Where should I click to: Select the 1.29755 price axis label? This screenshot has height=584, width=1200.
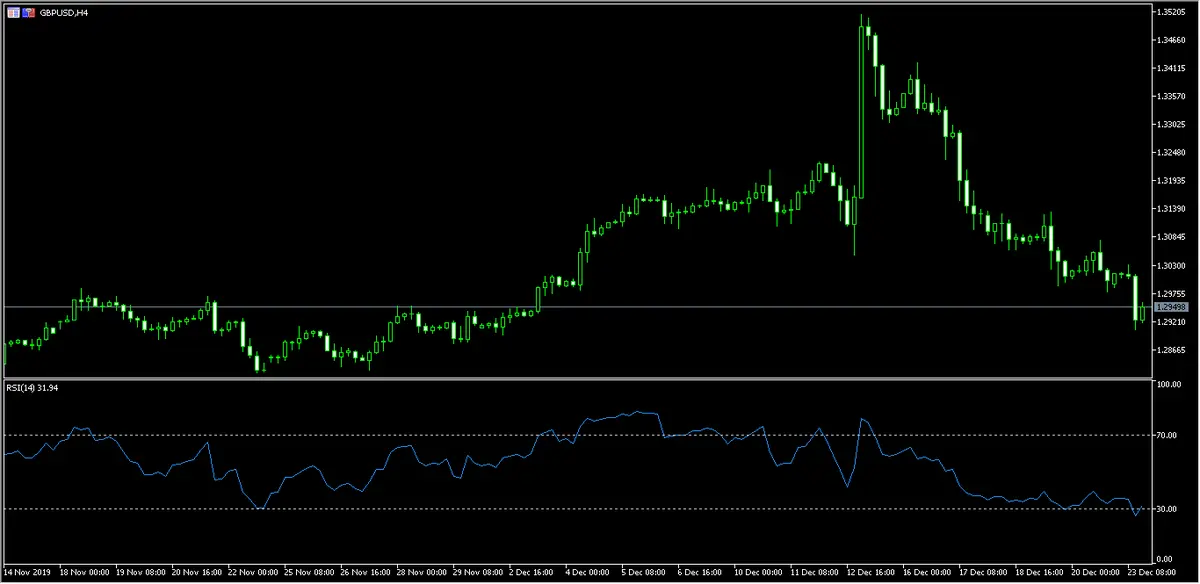coord(1170,293)
